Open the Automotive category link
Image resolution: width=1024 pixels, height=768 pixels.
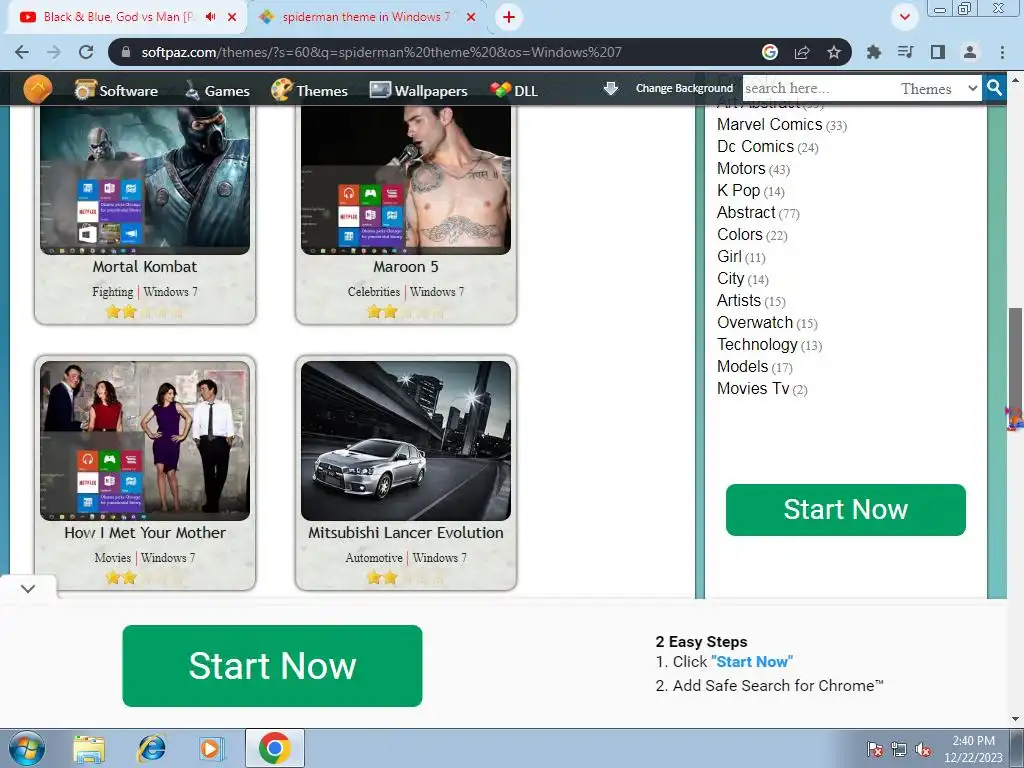click(x=374, y=558)
